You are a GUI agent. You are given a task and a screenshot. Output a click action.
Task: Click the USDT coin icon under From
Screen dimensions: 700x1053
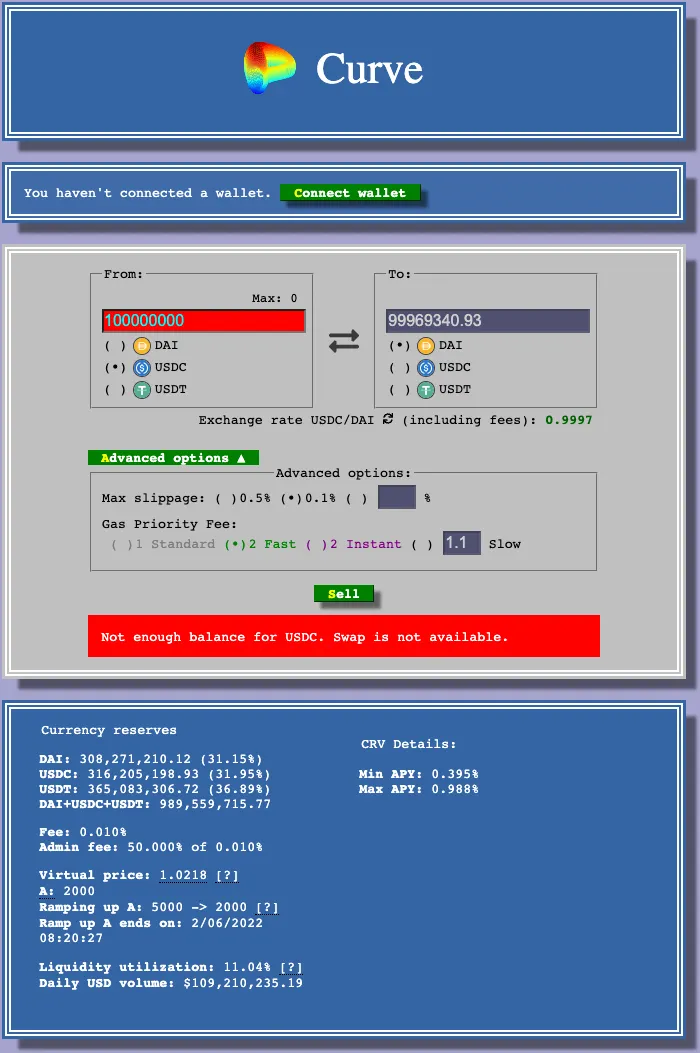(x=142, y=390)
